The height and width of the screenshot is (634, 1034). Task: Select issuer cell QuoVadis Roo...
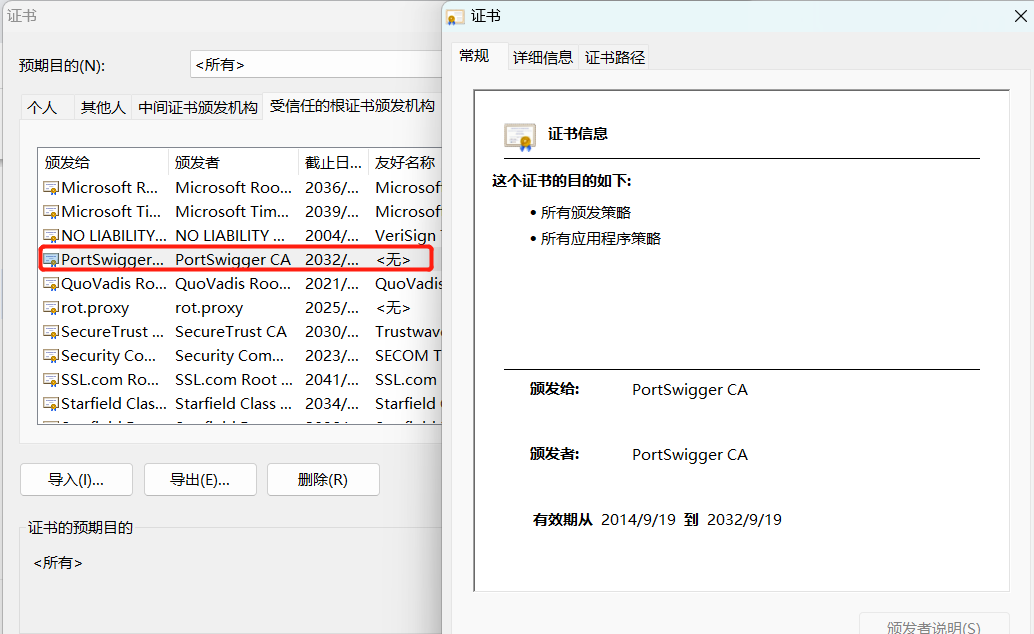click(233, 284)
